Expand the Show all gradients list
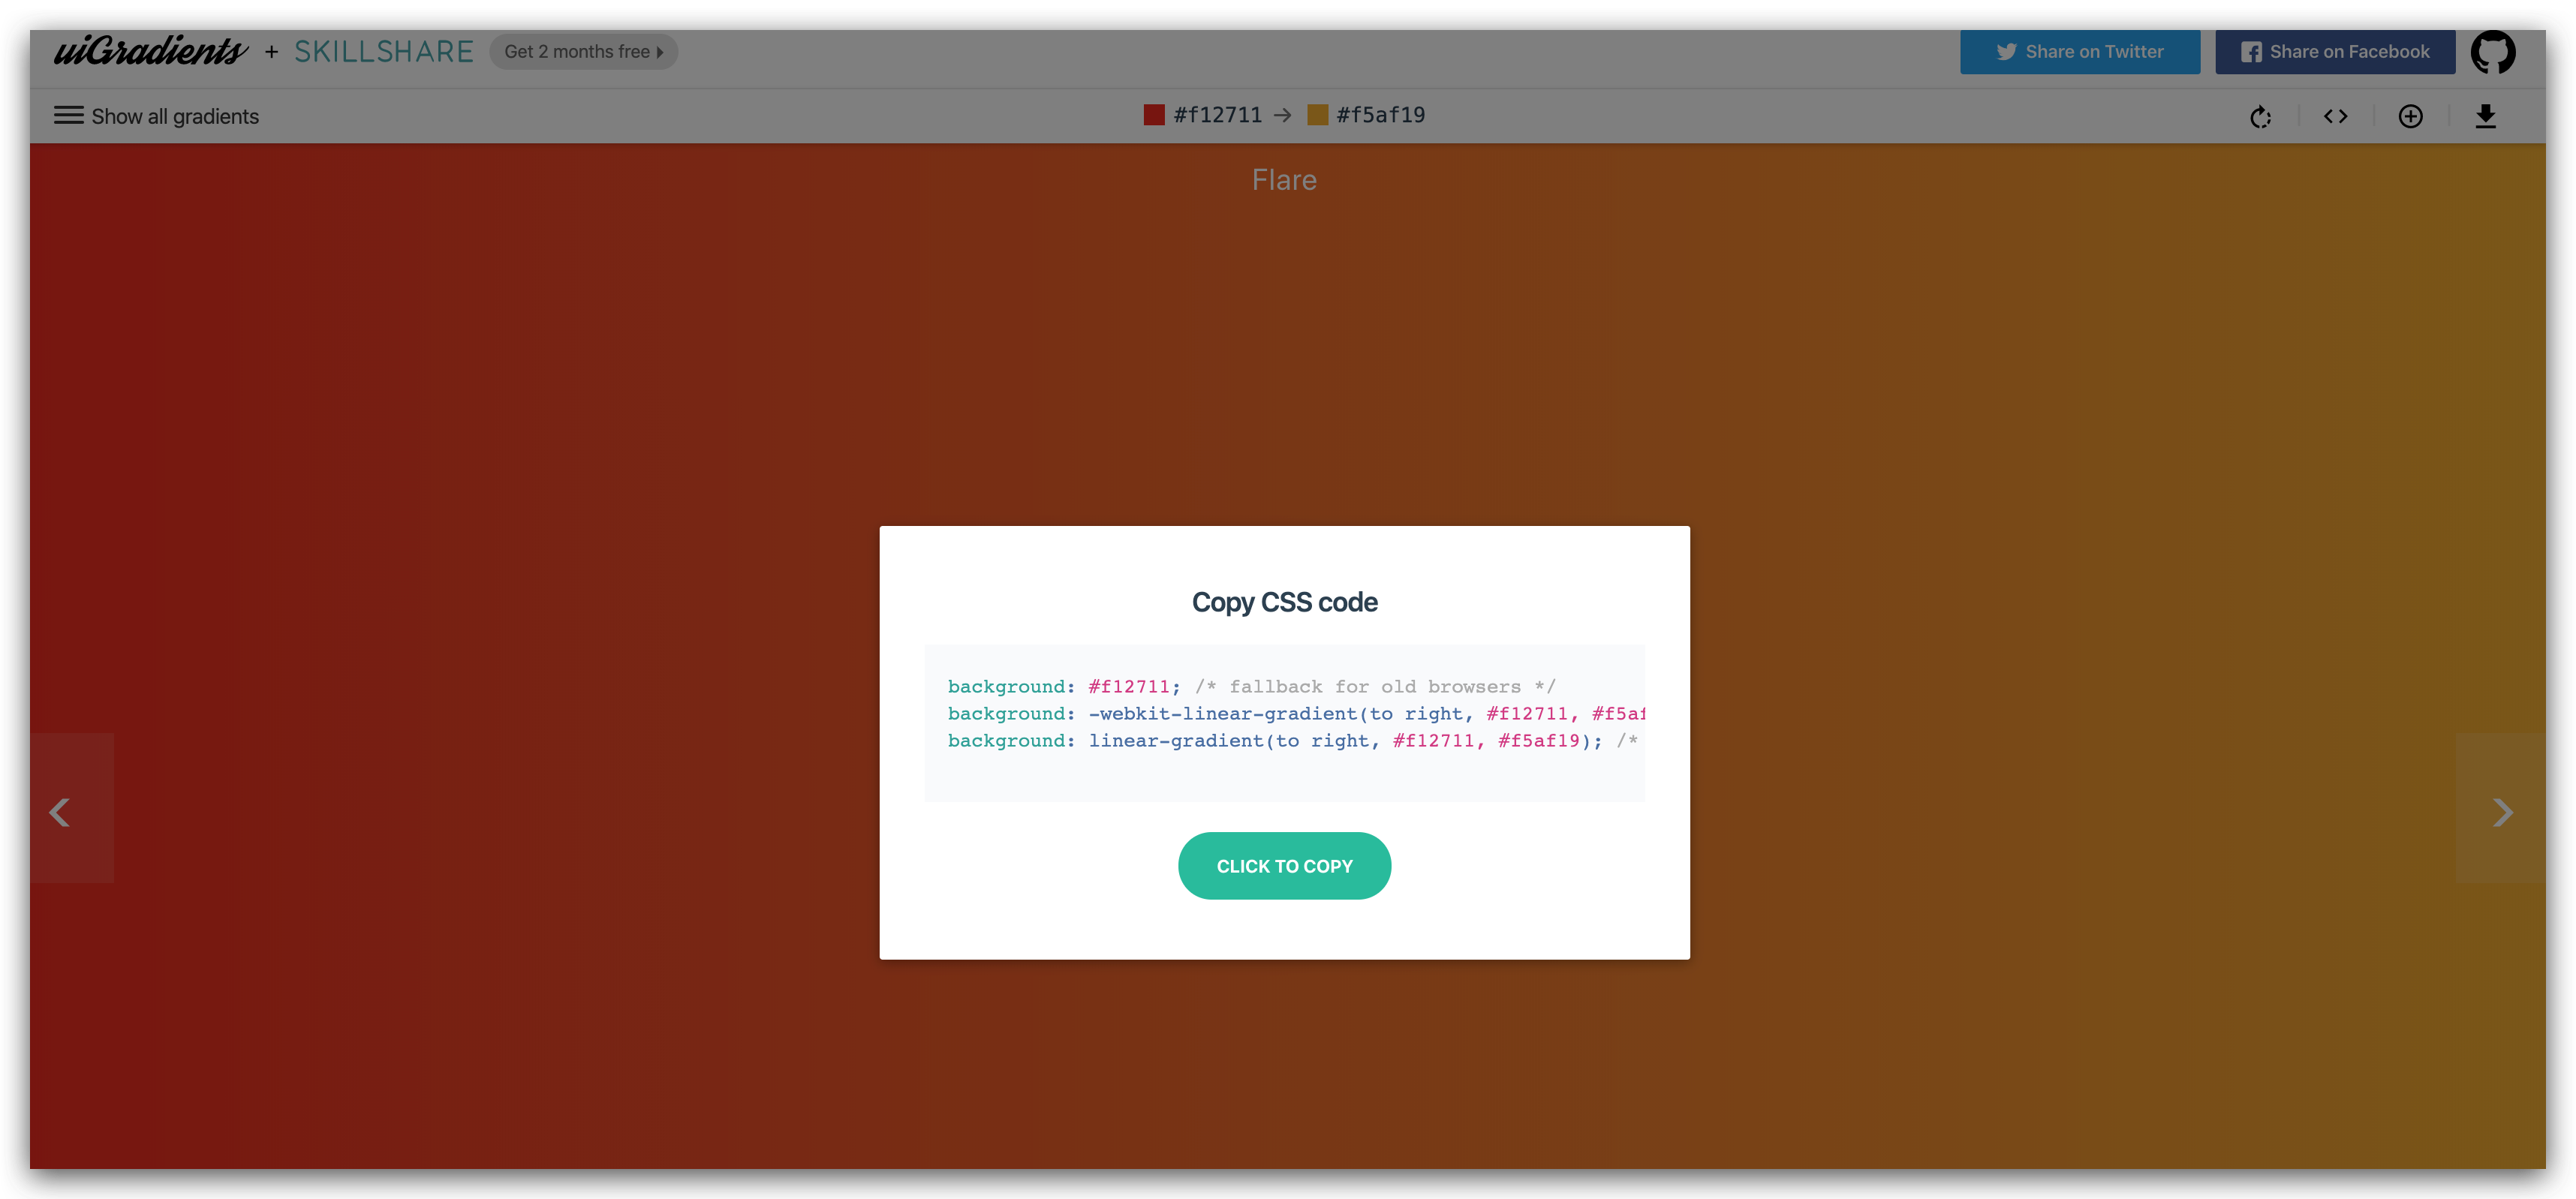This screenshot has width=2576, height=1199. [175, 117]
